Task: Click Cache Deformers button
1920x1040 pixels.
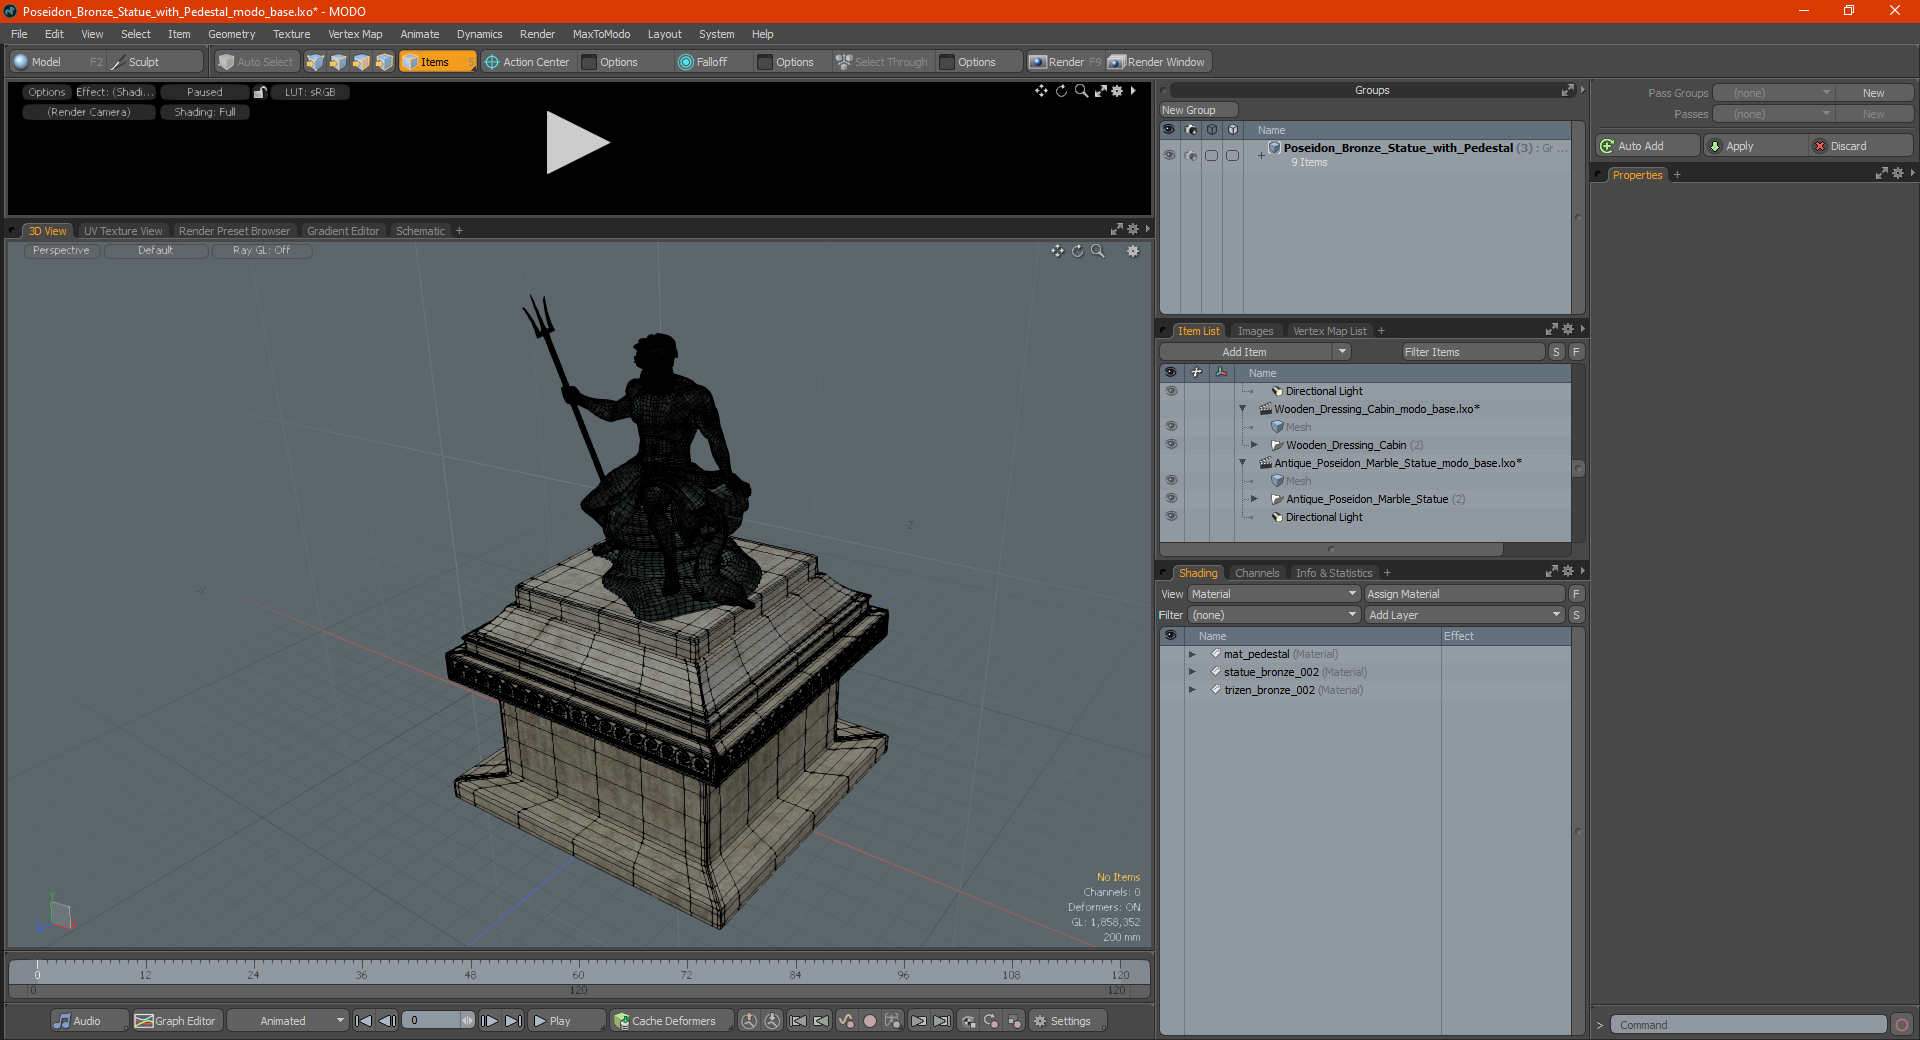Action: click(x=670, y=1021)
